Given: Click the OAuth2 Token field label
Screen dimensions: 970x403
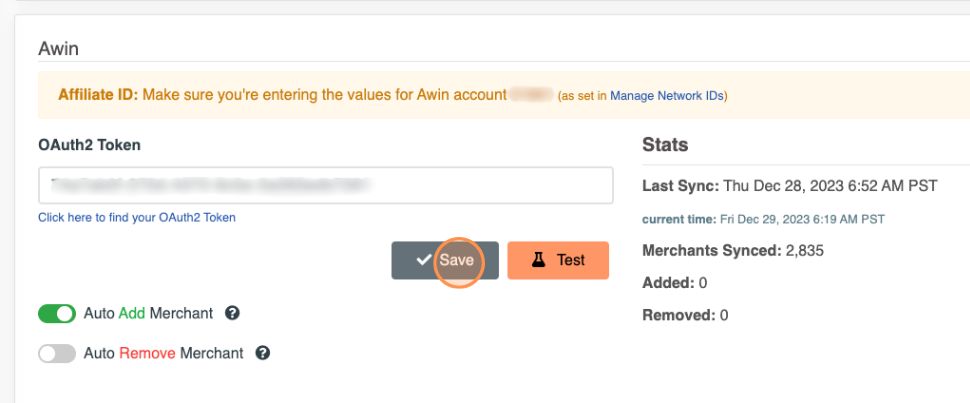Looking at the screenshot, I should pos(89,145).
